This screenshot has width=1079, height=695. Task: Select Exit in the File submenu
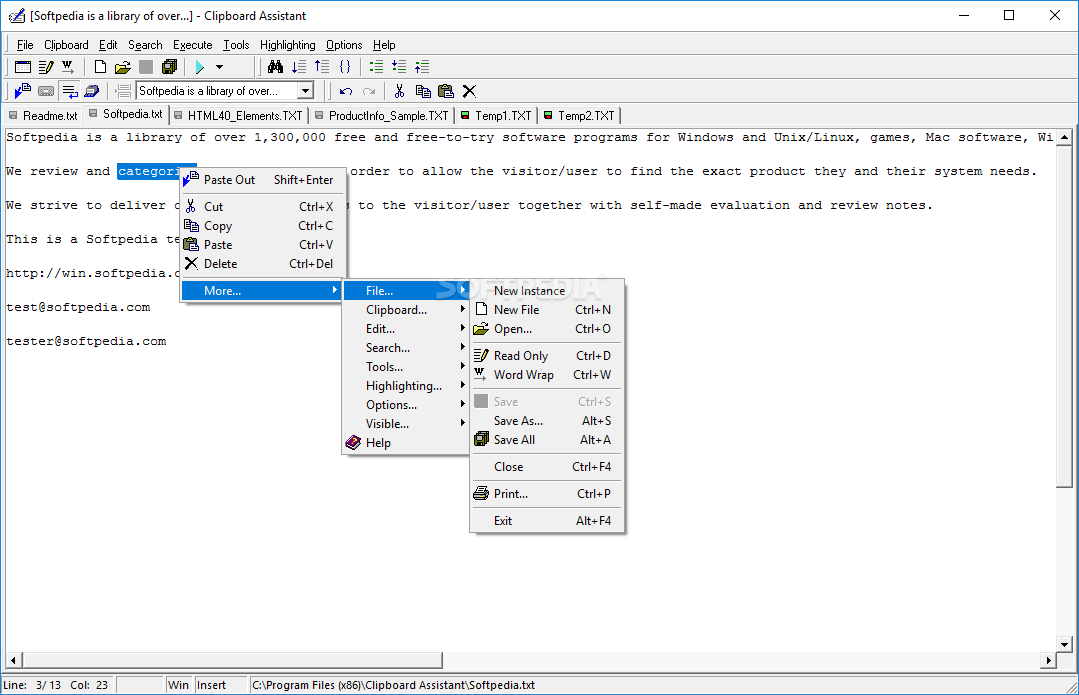tap(547, 521)
